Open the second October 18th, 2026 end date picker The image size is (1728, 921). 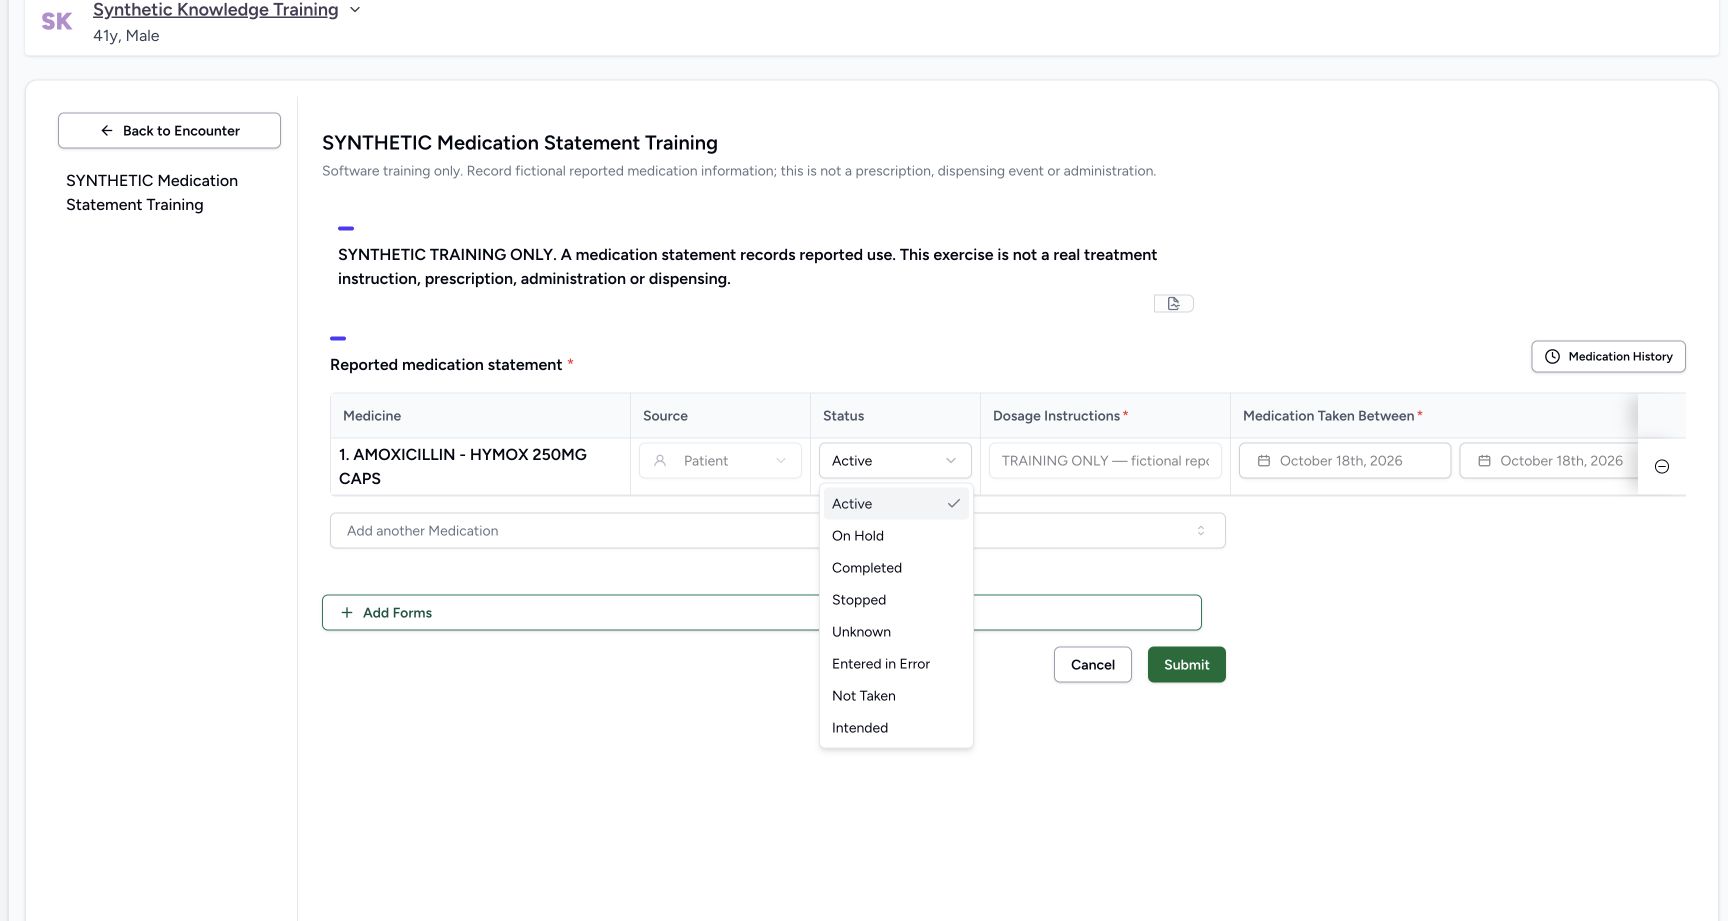click(x=1549, y=461)
